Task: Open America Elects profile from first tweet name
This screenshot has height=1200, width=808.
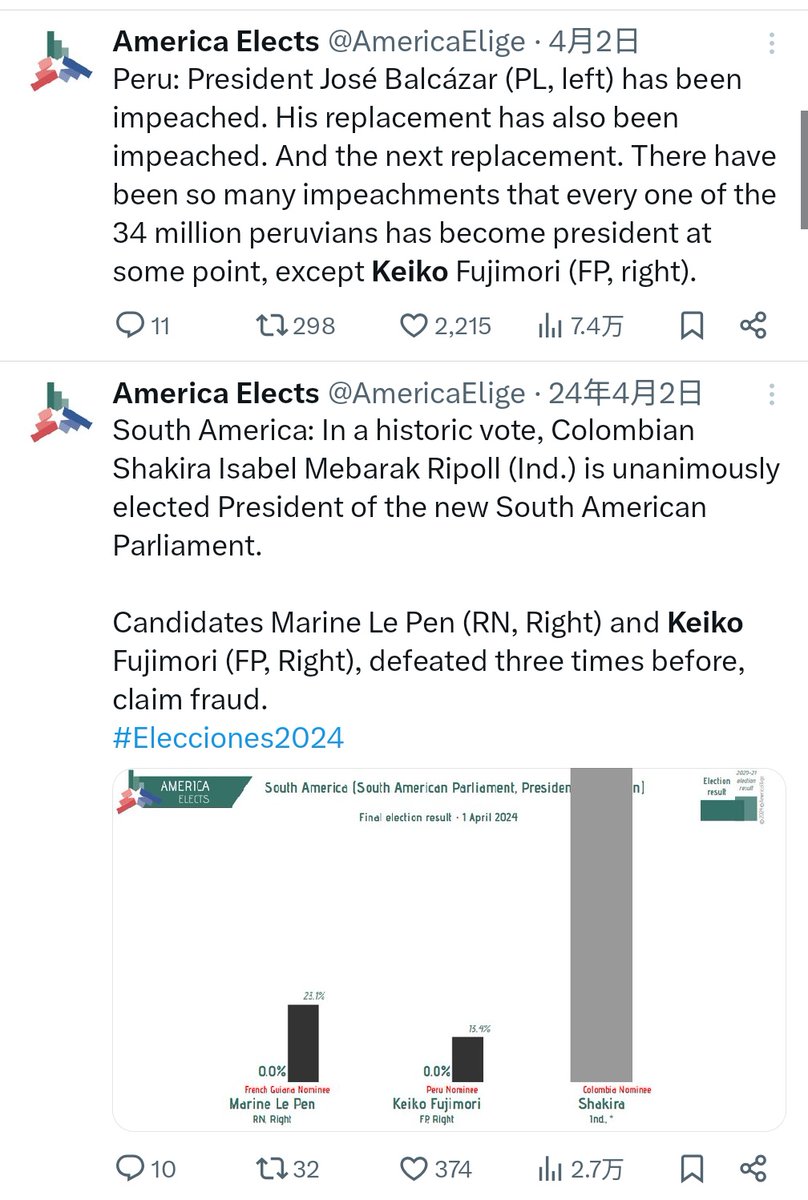Action: 216,41
